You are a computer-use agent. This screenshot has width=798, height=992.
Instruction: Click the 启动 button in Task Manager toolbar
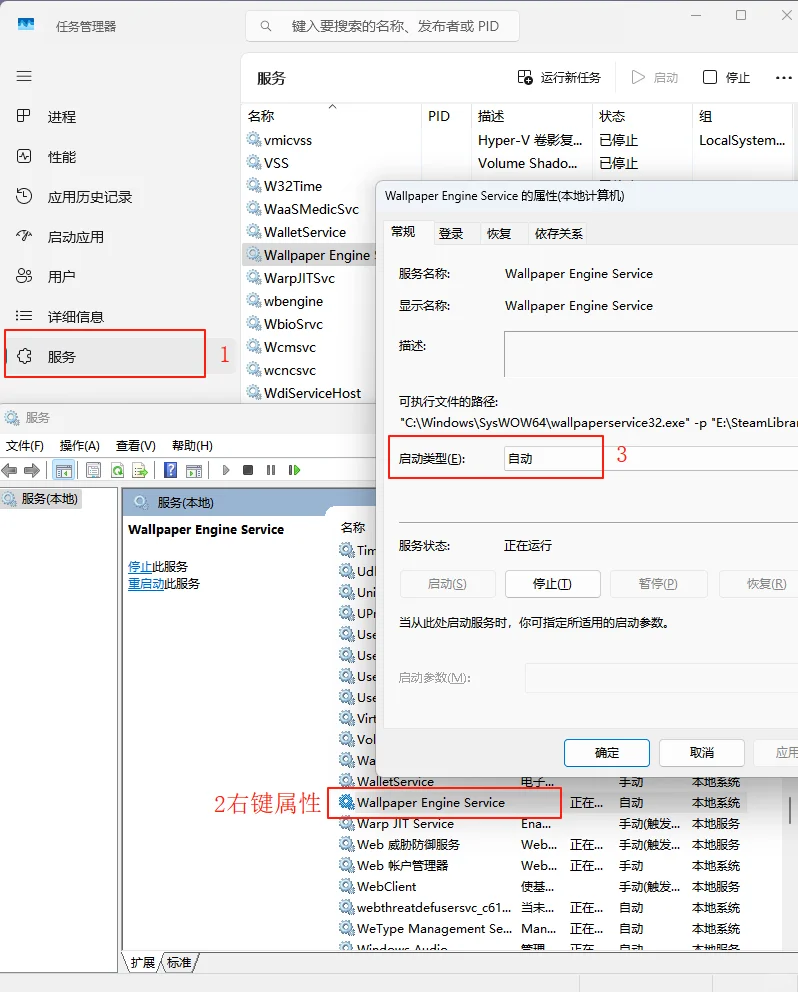pyautogui.click(x=654, y=77)
